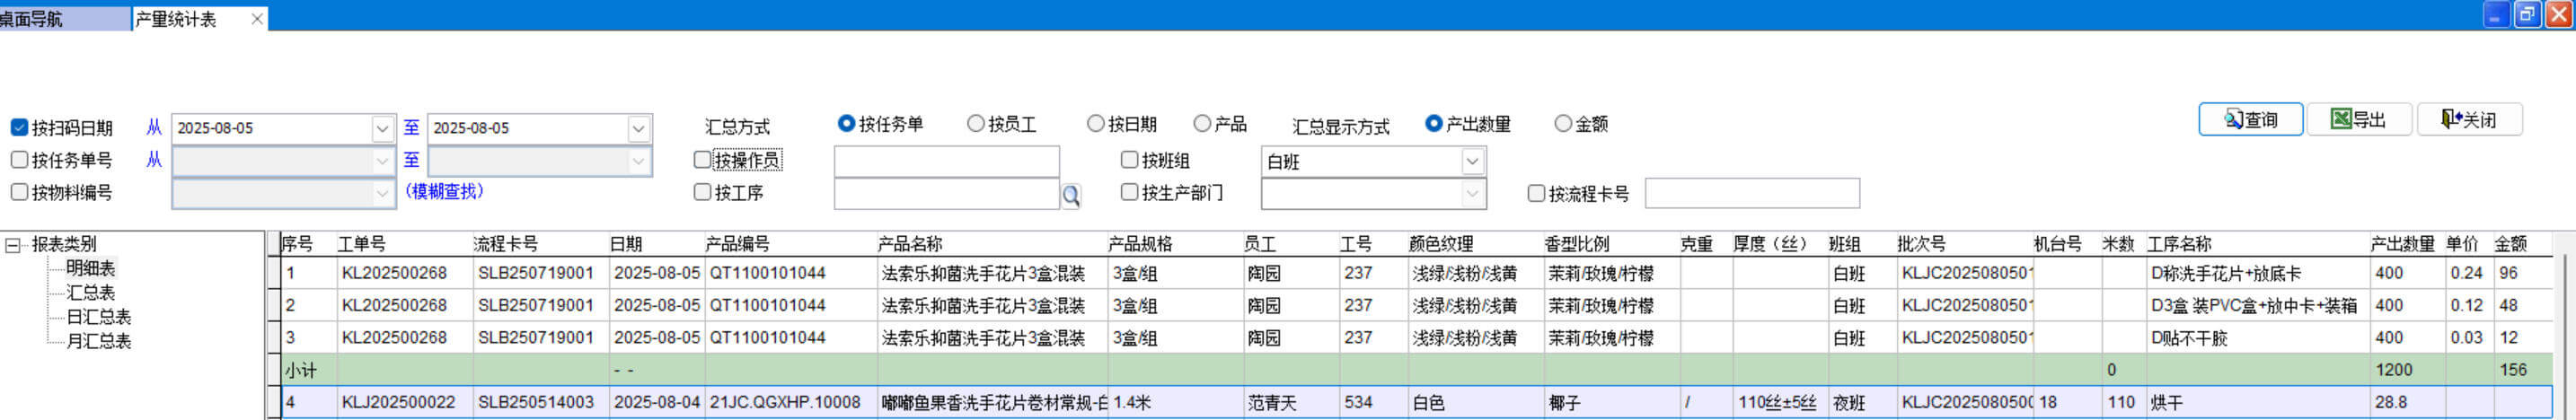Enable the 按任务单号 checkbox
Image resolution: width=2576 pixels, height=420 pixels.
coord(19,160)
